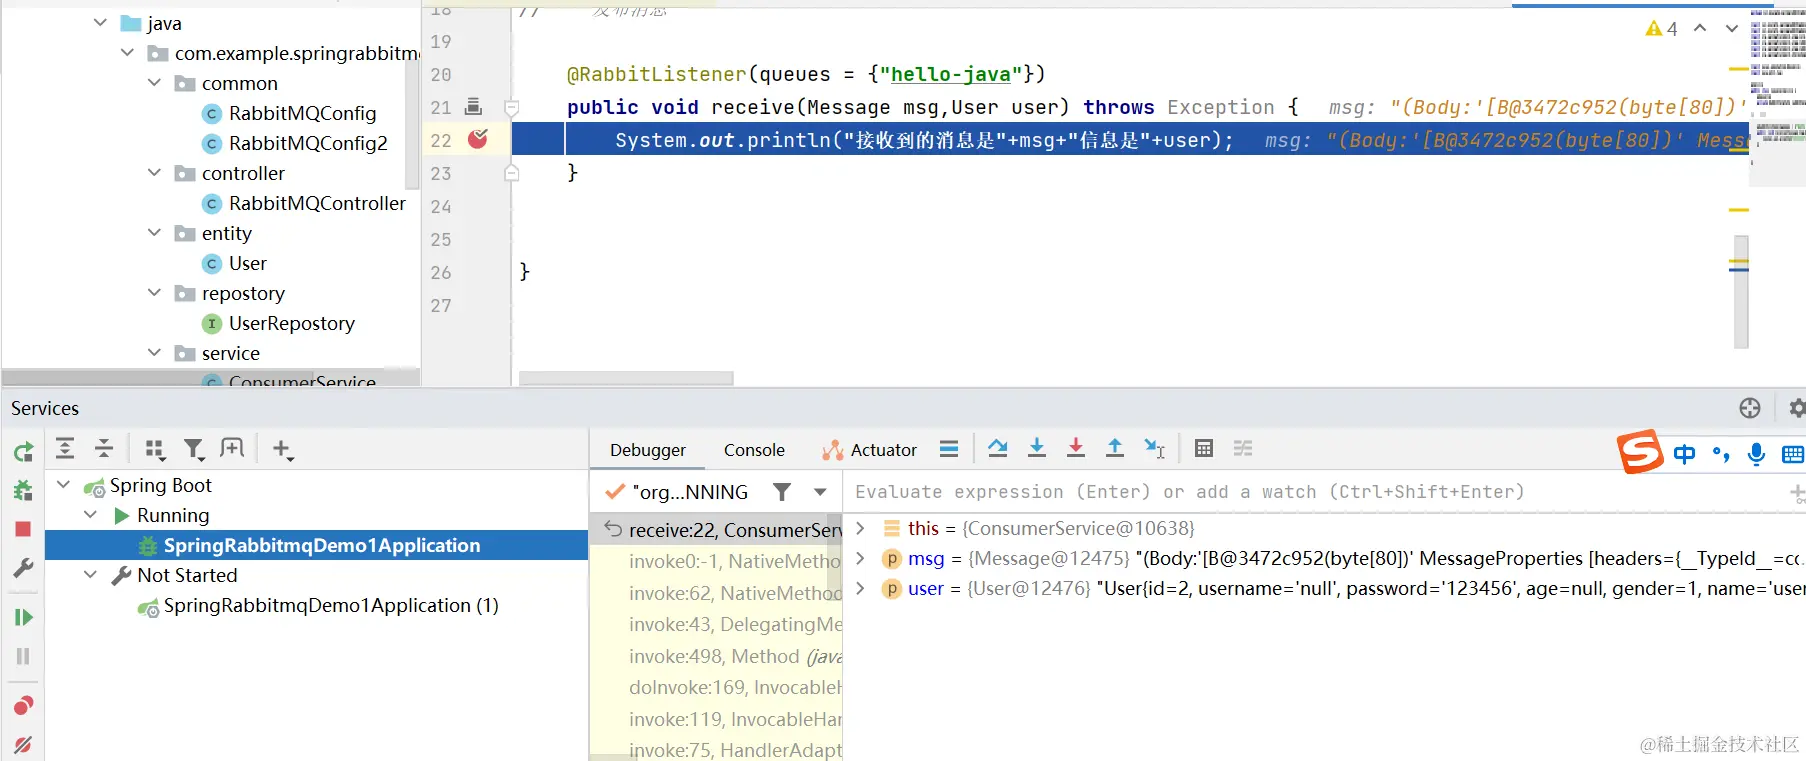Rerun the application from Services toolbar
The image size is (1806, 761).
(x=23, y=452)
